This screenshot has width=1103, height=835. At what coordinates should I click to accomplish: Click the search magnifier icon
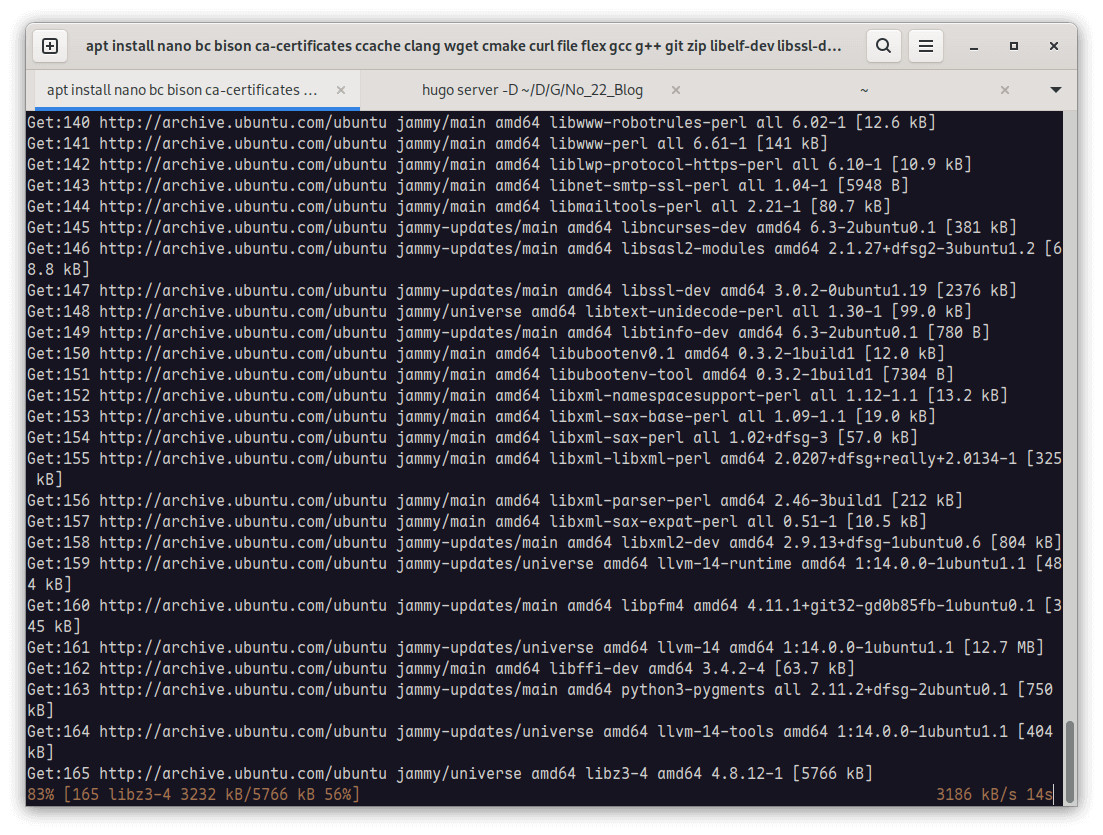(883, 46)
